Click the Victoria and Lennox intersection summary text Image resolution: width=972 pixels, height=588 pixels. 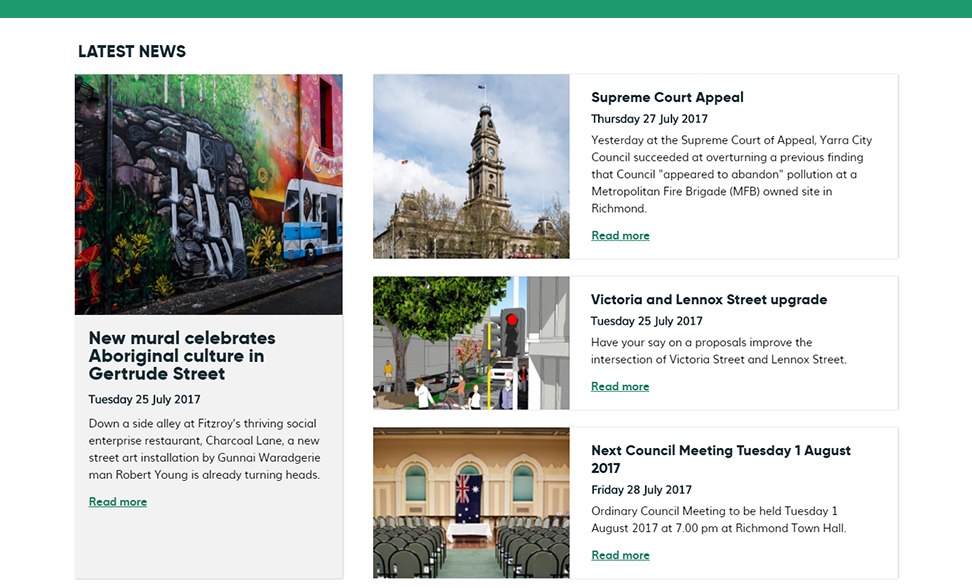pos(718,351)
